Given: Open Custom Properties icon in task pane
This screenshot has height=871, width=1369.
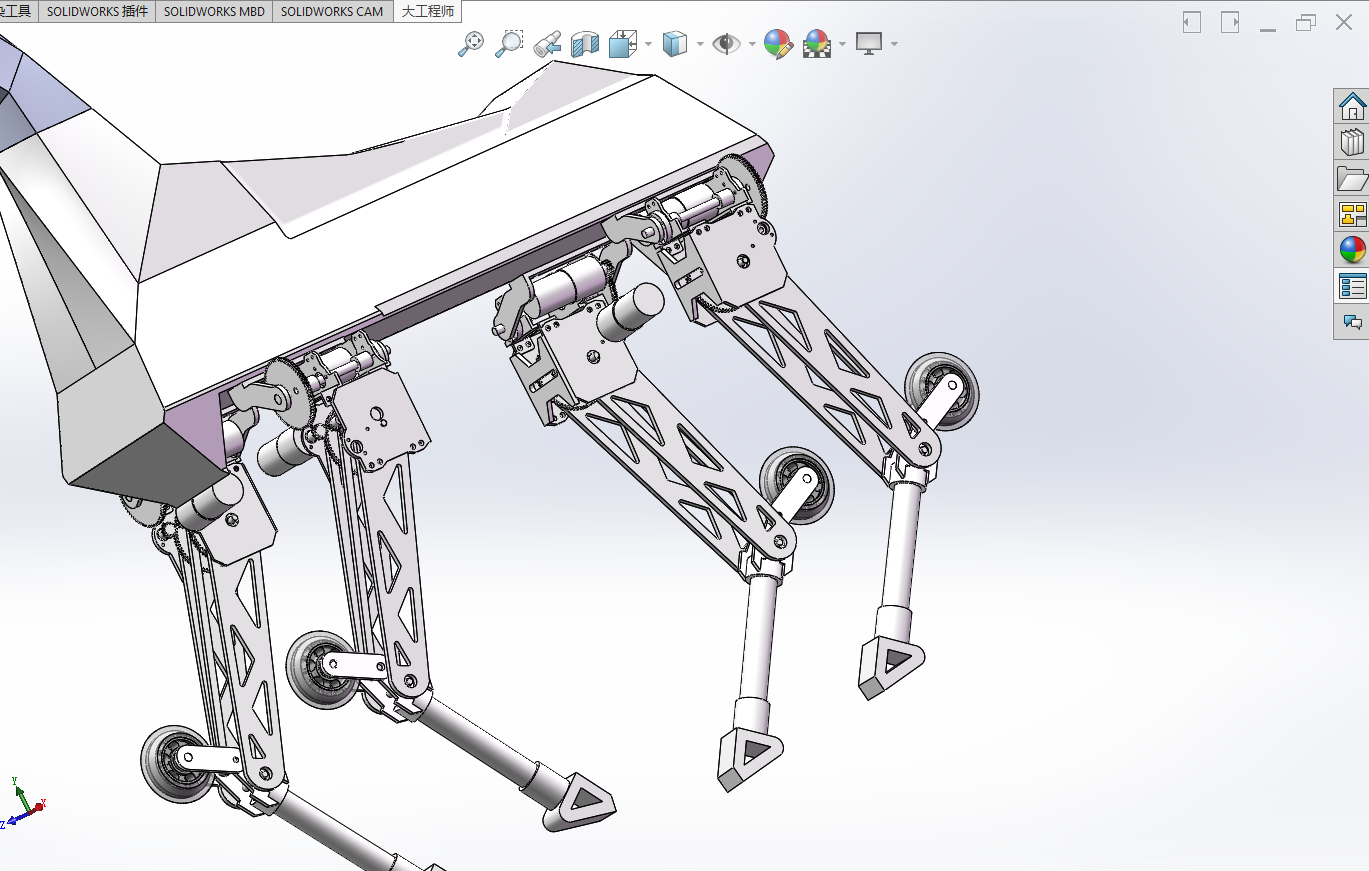Looking at the screenshot, I should [1352, 286].
